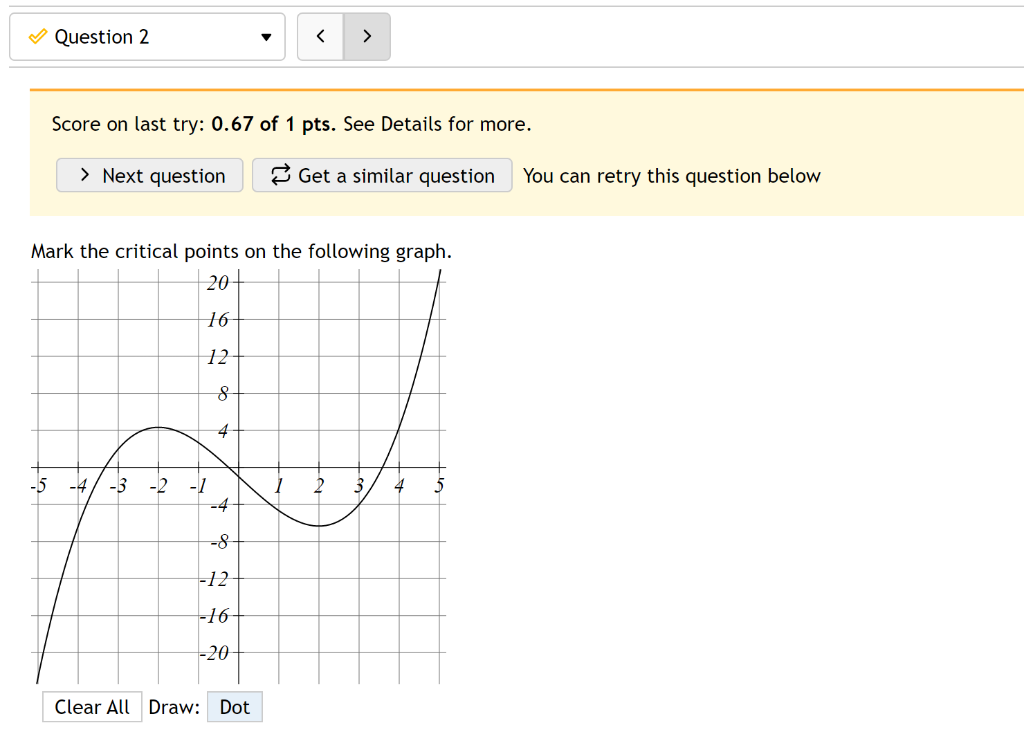1024x741 pixels.
Task: Click the checkmark icon beside Question 2
Action: [x=38, y=36]
